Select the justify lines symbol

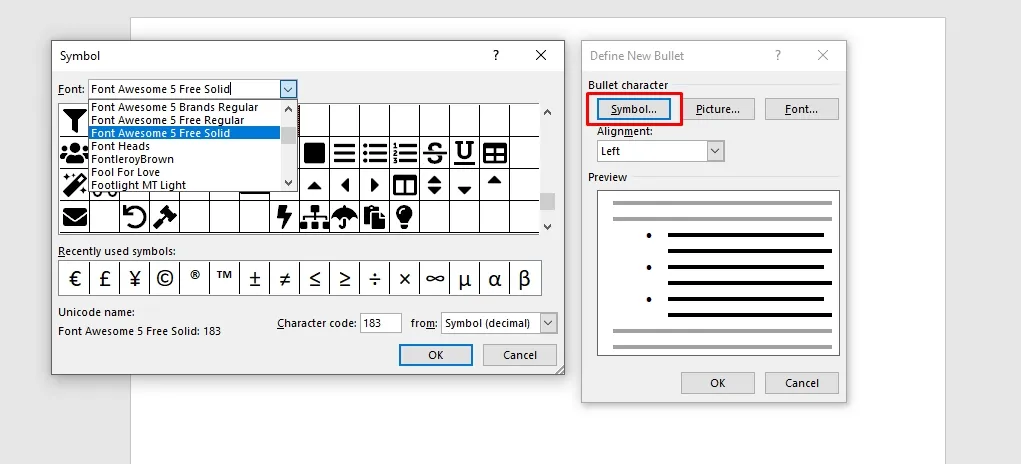pos(344,153)
